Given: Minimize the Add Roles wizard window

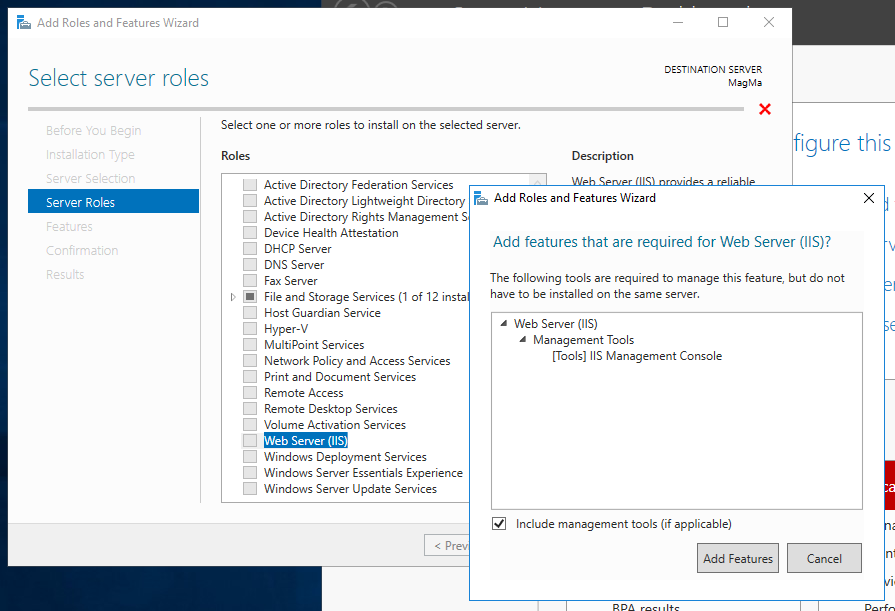Looking at the screenshot, I should coord(678,22).
